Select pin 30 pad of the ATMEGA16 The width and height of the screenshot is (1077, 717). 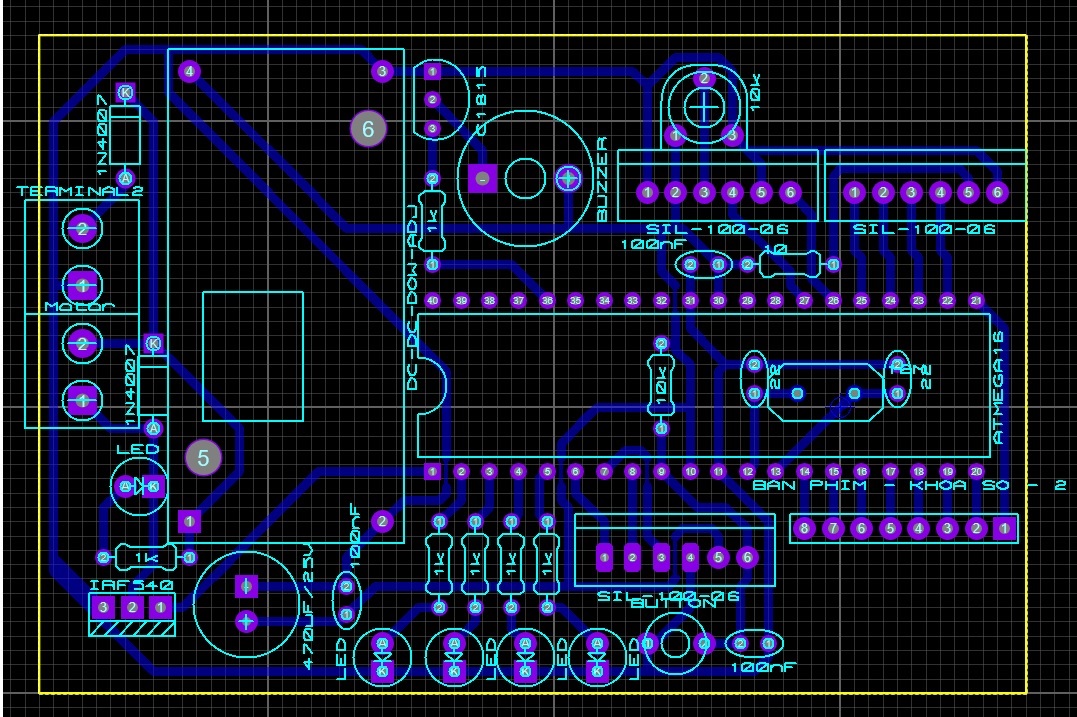tap(718, 301)
